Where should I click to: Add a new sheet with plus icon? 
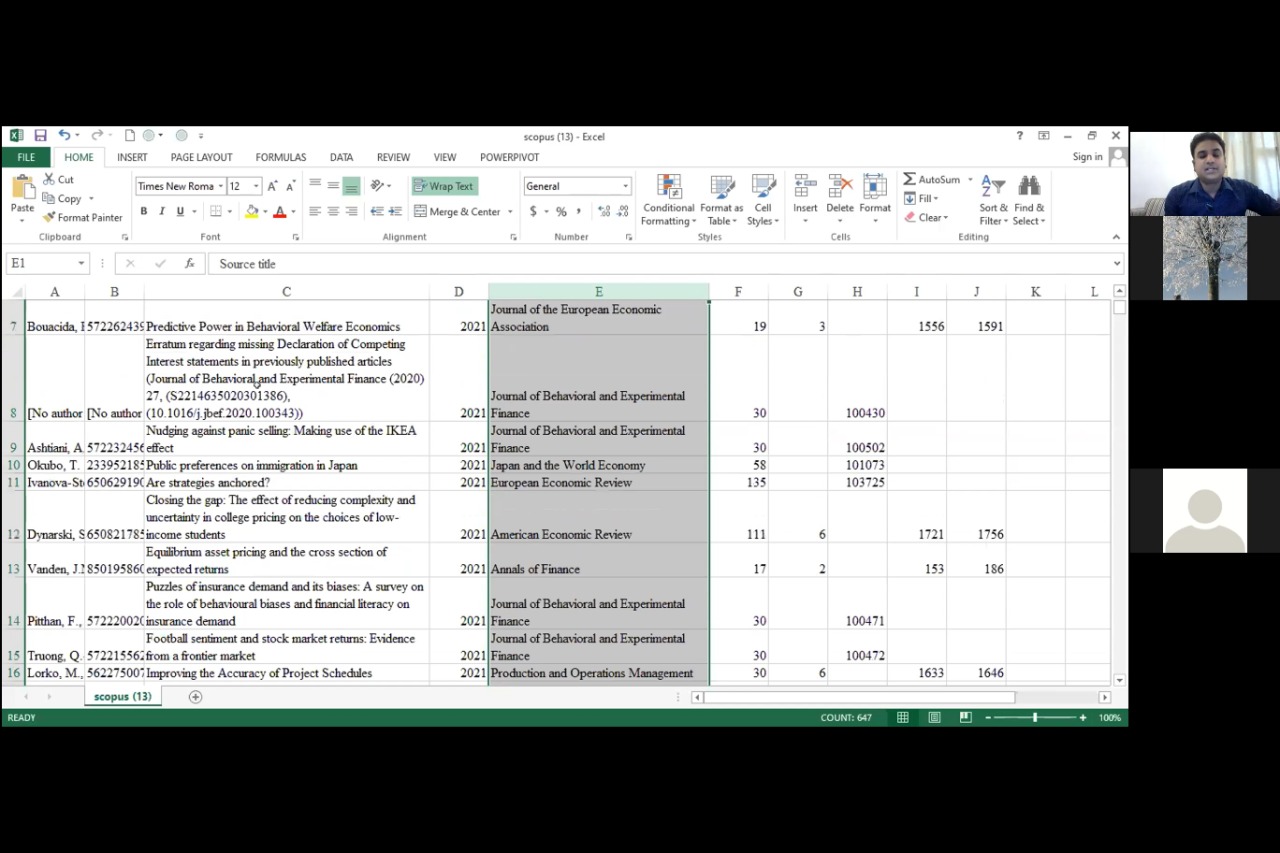pyautogui.click(x=195, y=697)
